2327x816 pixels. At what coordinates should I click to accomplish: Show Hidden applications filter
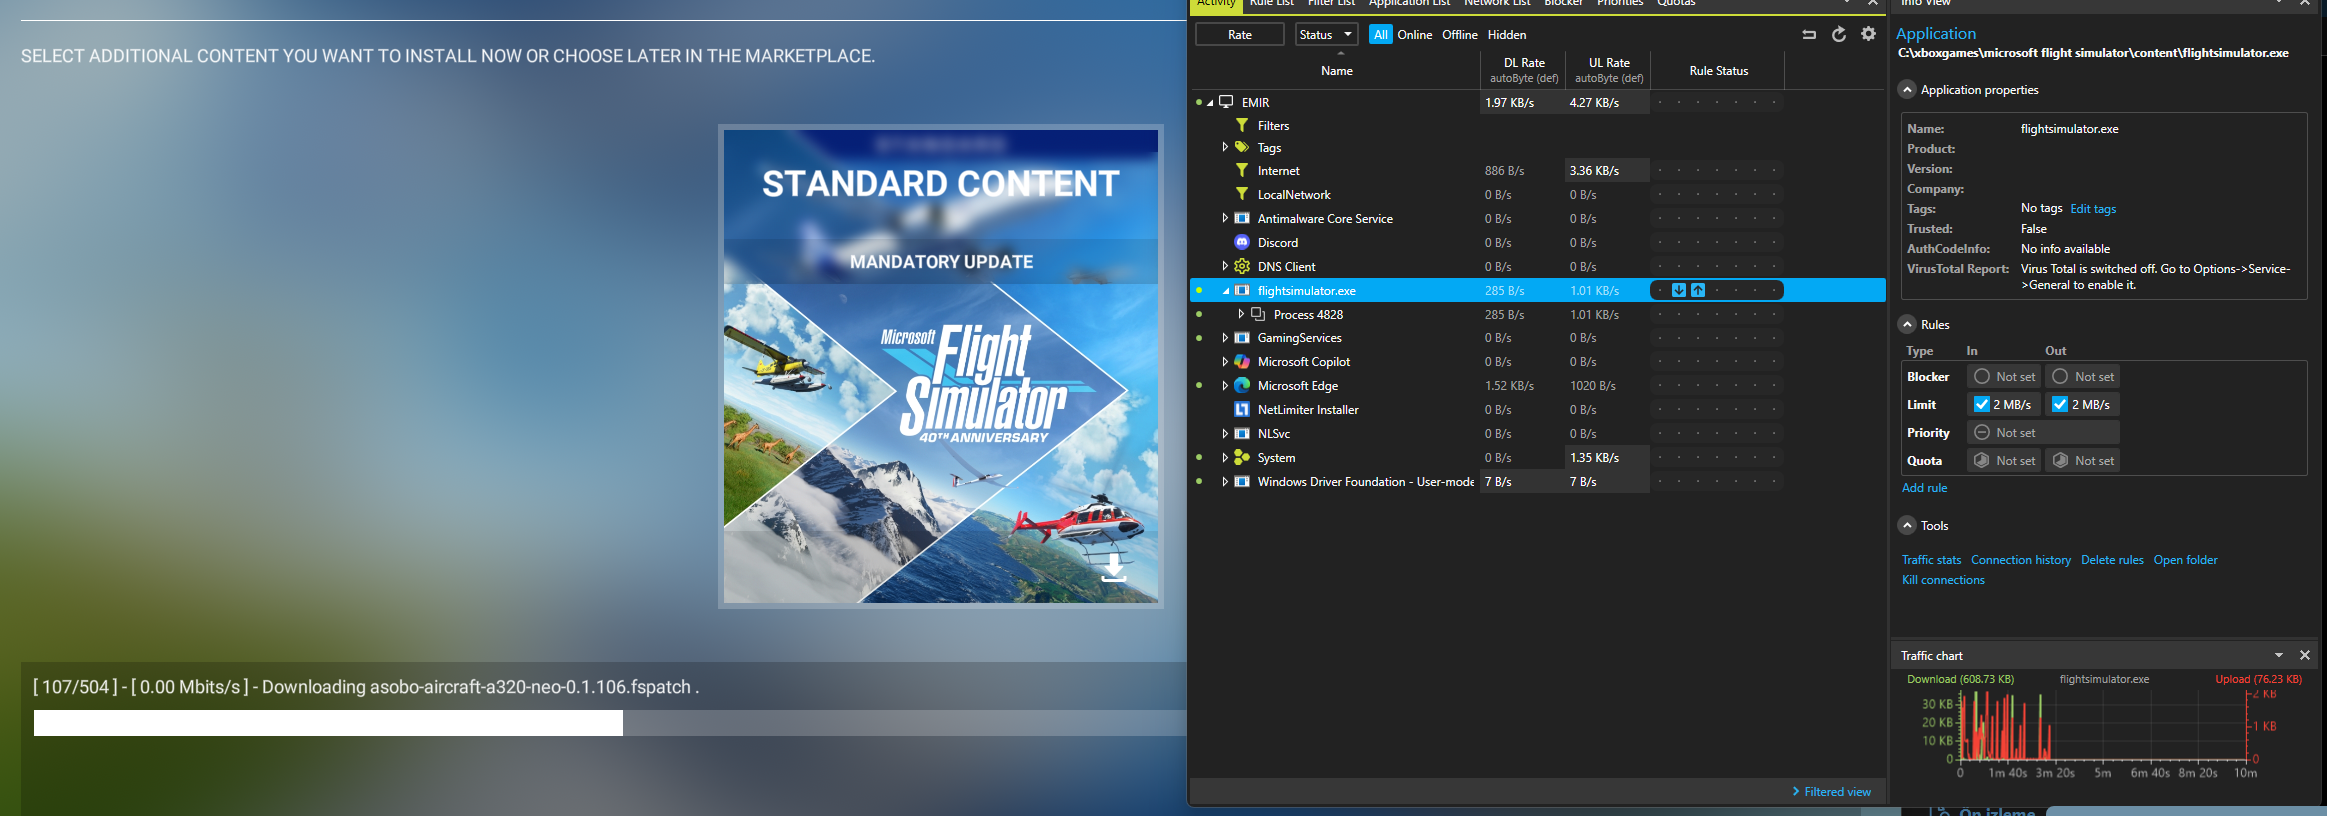point(1507,35)
